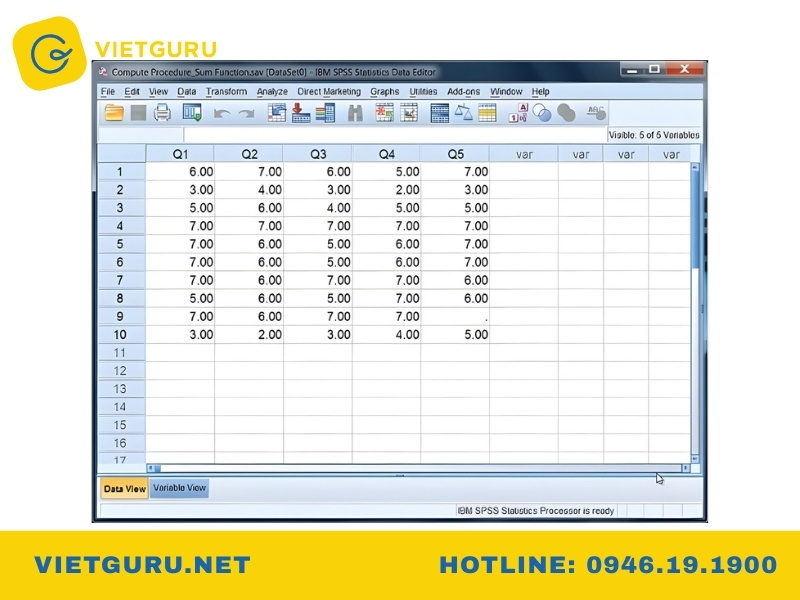Screen dimensions: 800x600
Task: Click the Undo arrow icon
Action: [221, 113]
